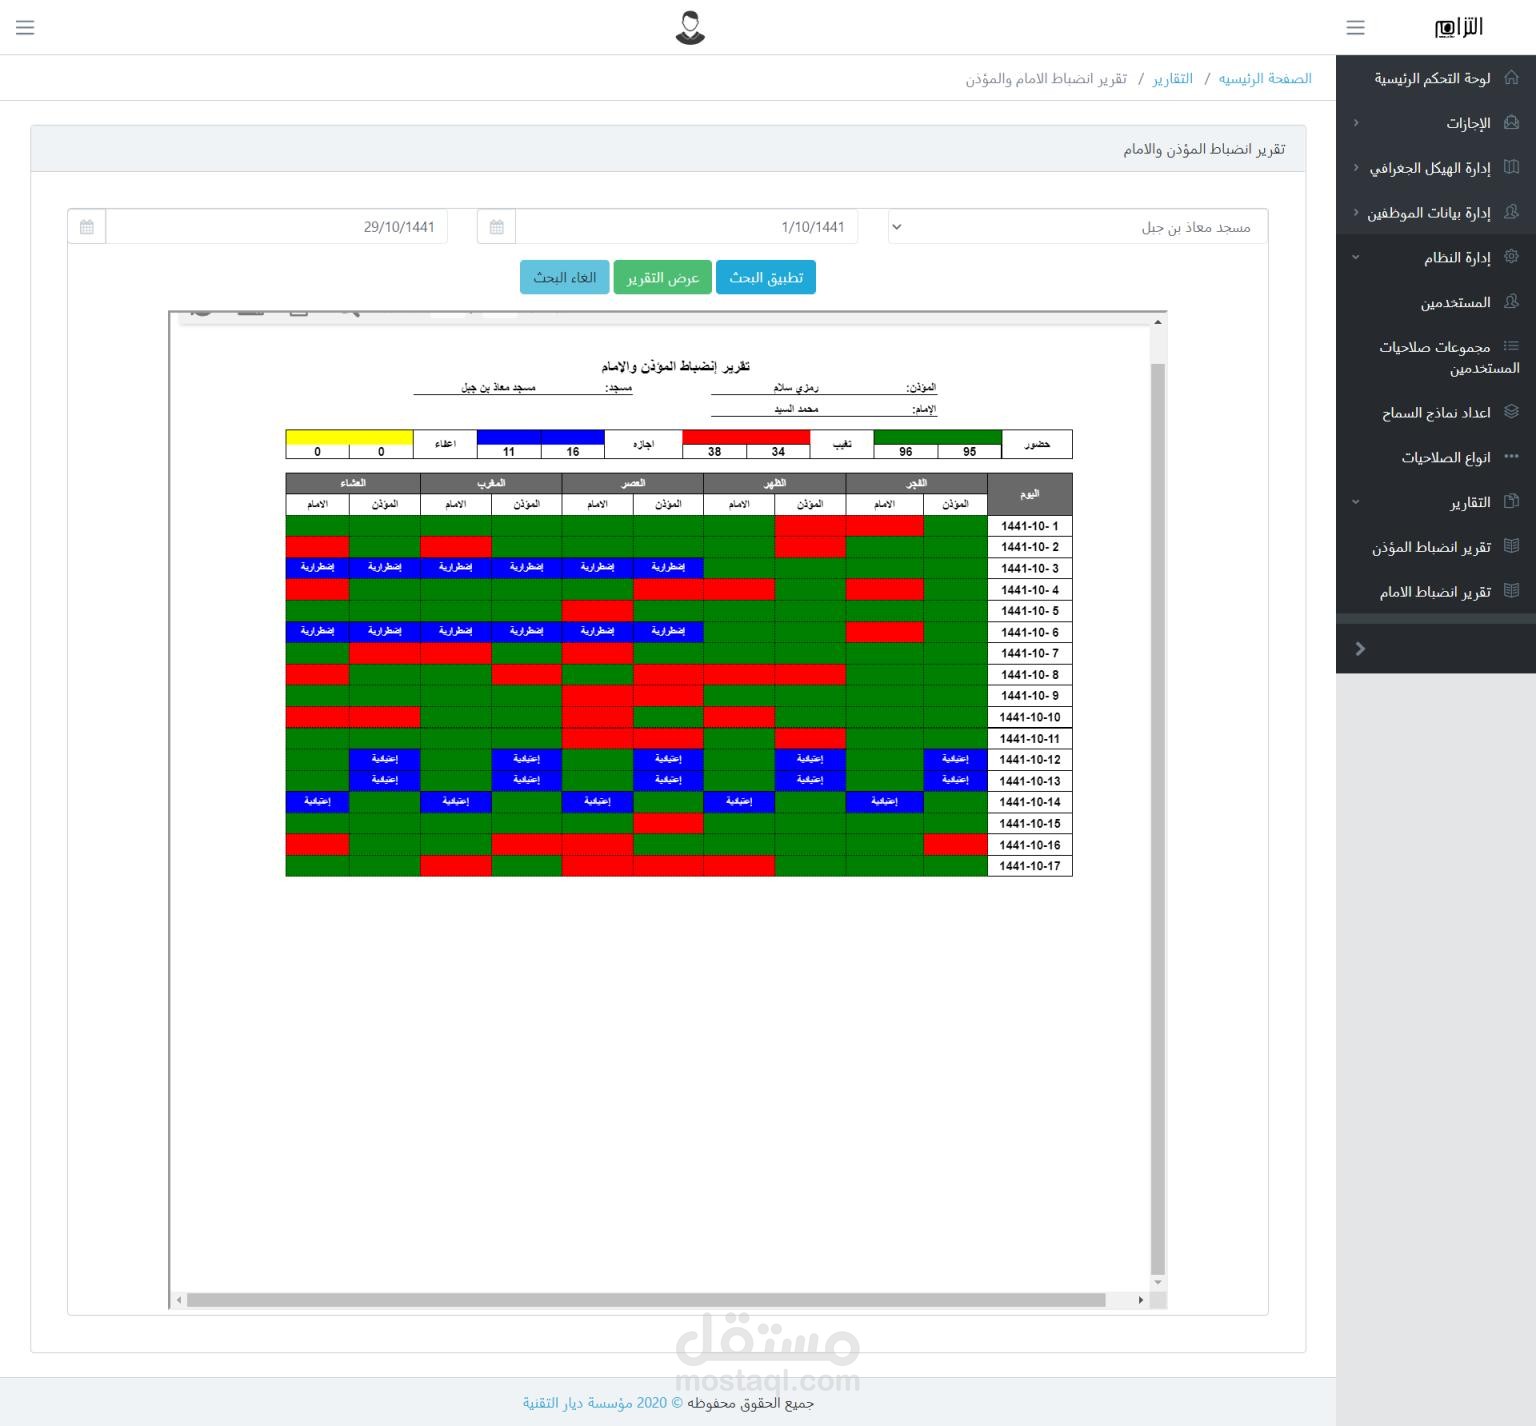The image size is (1536, 1426).
Task: Click مؤسسة ديار التقنية footer link
Action: click(x=578, y=1402)
